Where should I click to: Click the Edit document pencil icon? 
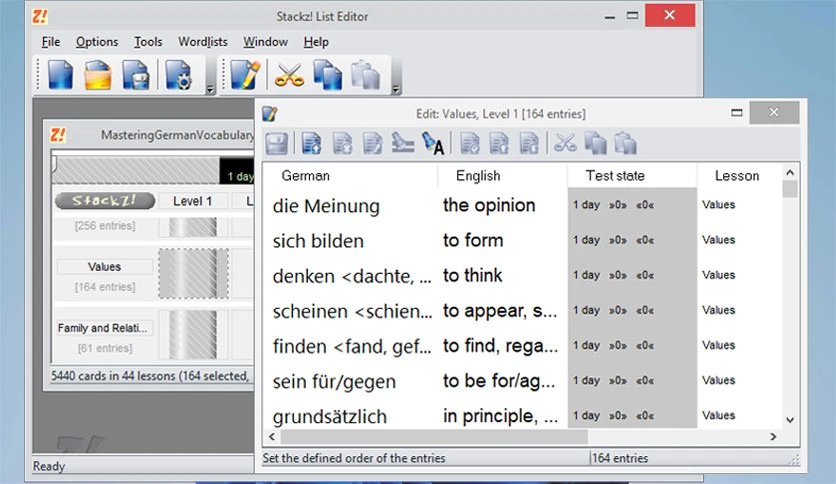pos(245,75)
